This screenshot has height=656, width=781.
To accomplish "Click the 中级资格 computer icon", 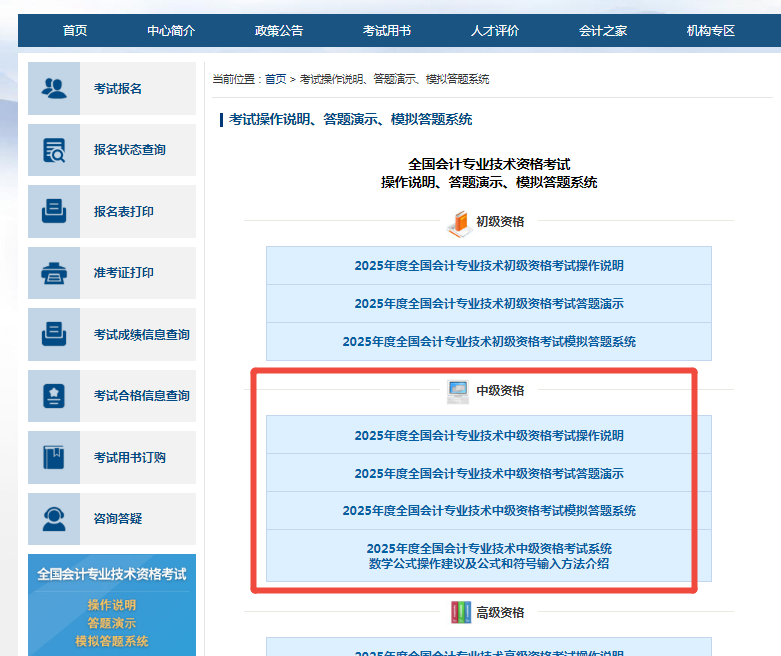I will 458,391.
